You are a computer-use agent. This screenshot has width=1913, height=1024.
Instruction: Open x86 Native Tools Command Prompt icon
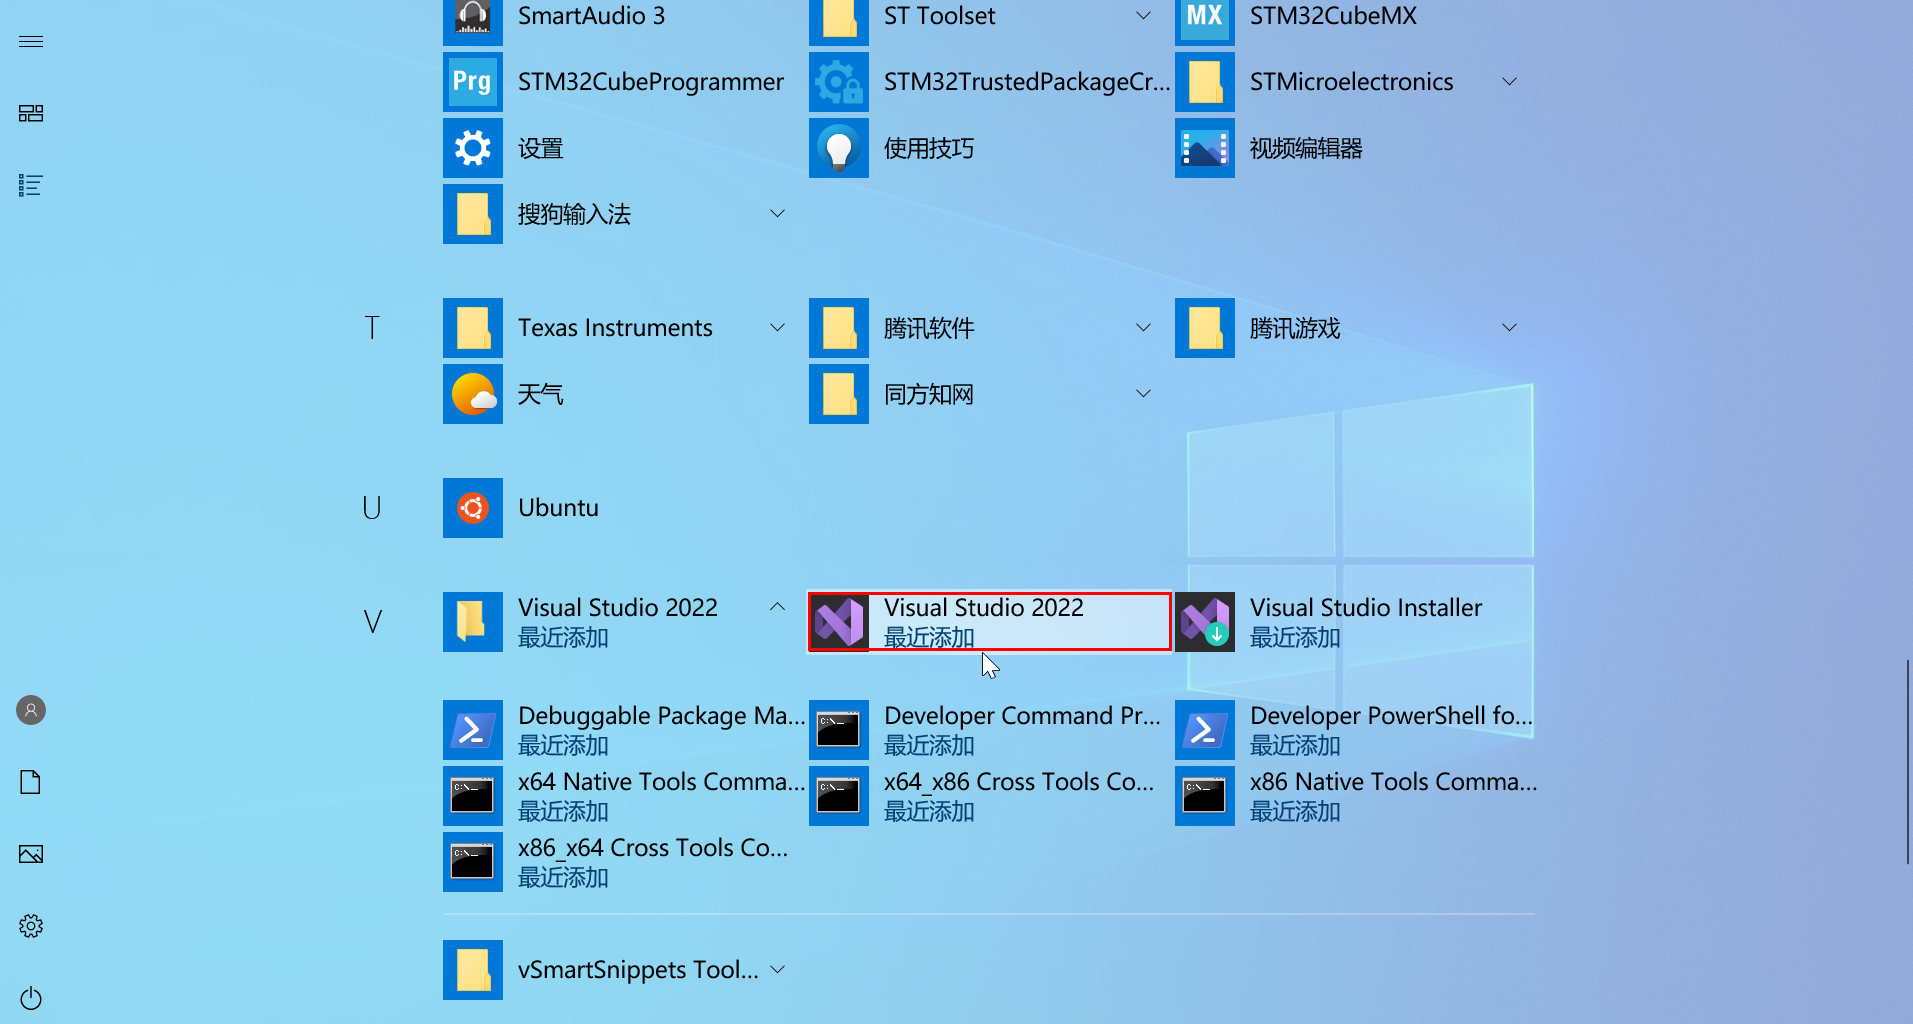point(1205,796)
